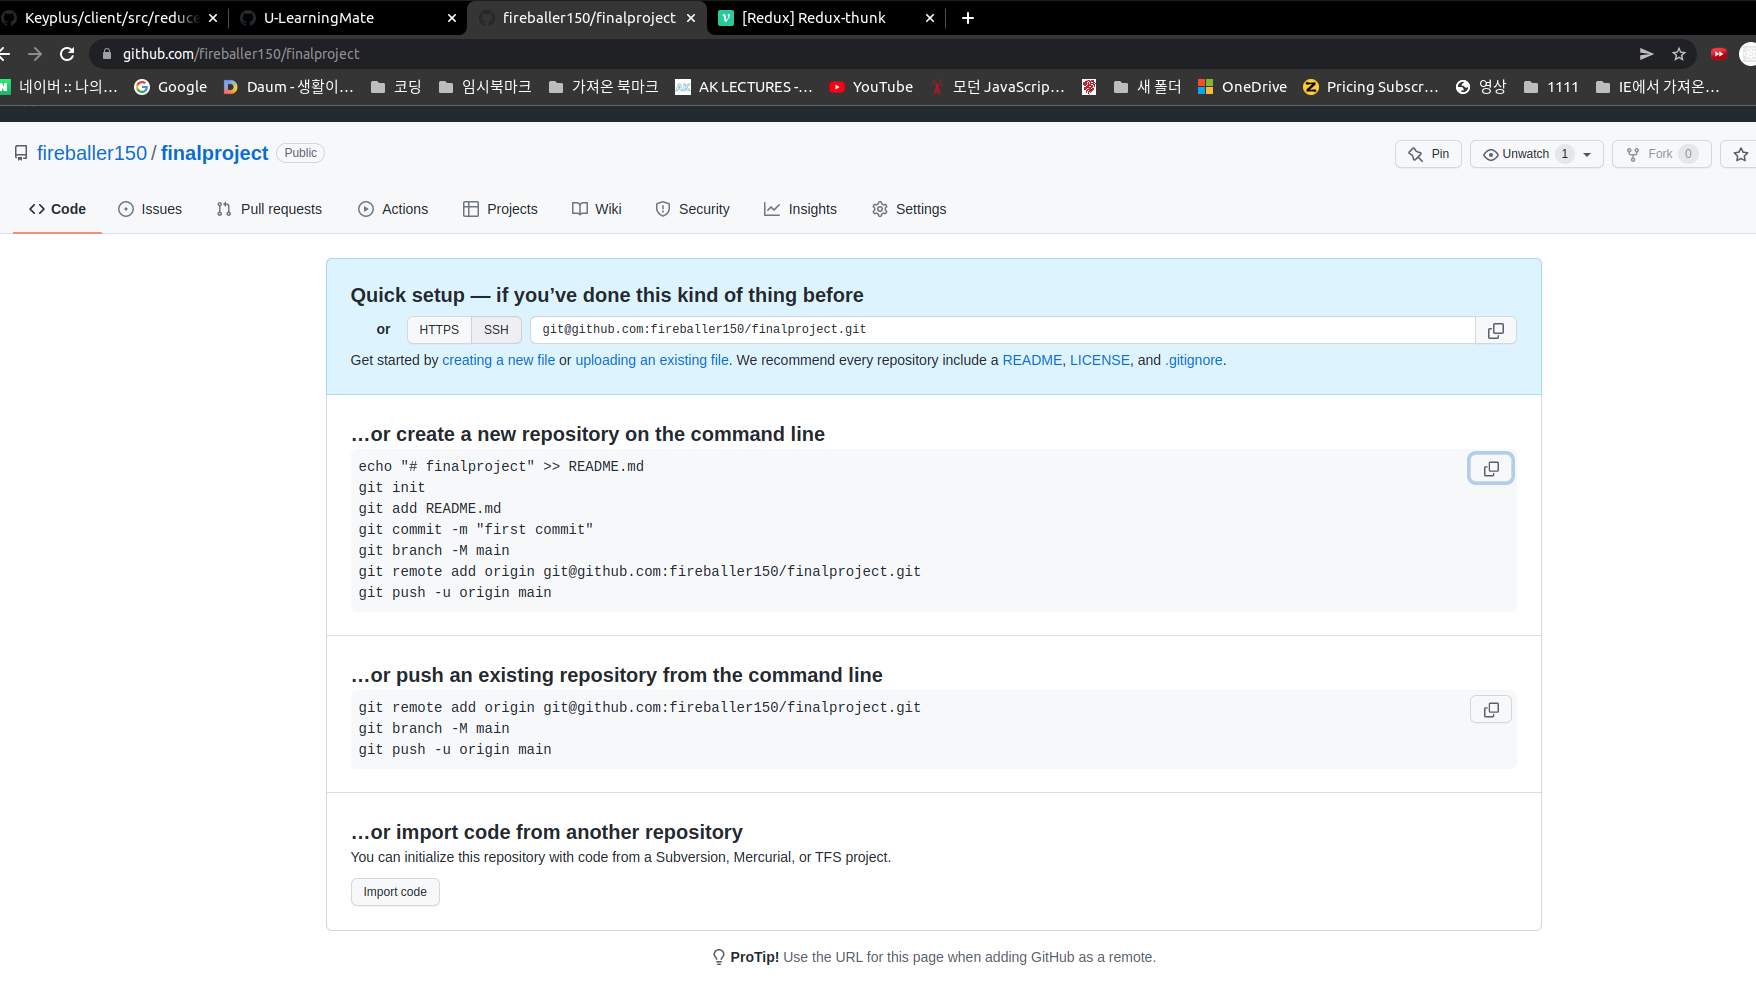This screenshot has height=1000, width=1756.
Task: Open the LICENSE link
Action: pyautogui.click(x=1100, y=360)
